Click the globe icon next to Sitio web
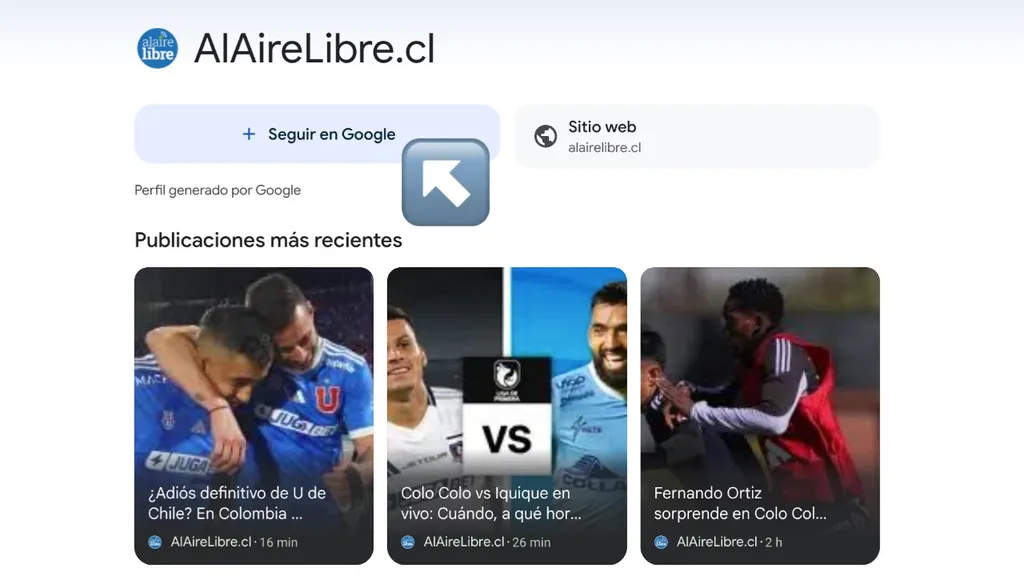This screenshot has width=1024, height=576. pyautogui.click(x=545, y=136)
